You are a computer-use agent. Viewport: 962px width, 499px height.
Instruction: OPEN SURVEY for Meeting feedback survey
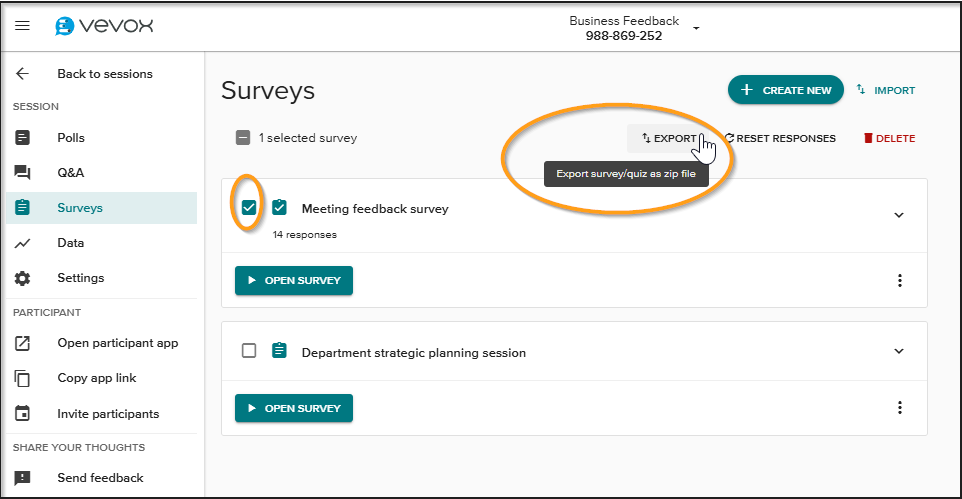coord(294,280)
